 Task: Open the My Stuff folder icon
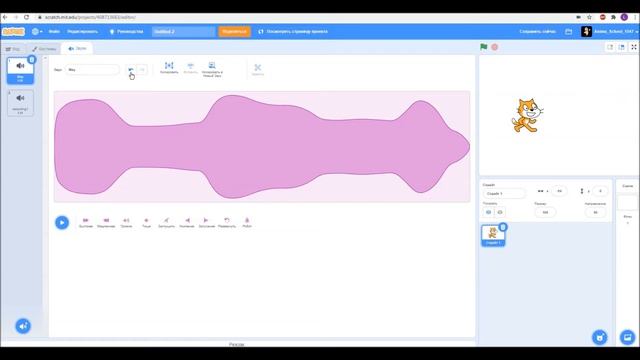569,31
